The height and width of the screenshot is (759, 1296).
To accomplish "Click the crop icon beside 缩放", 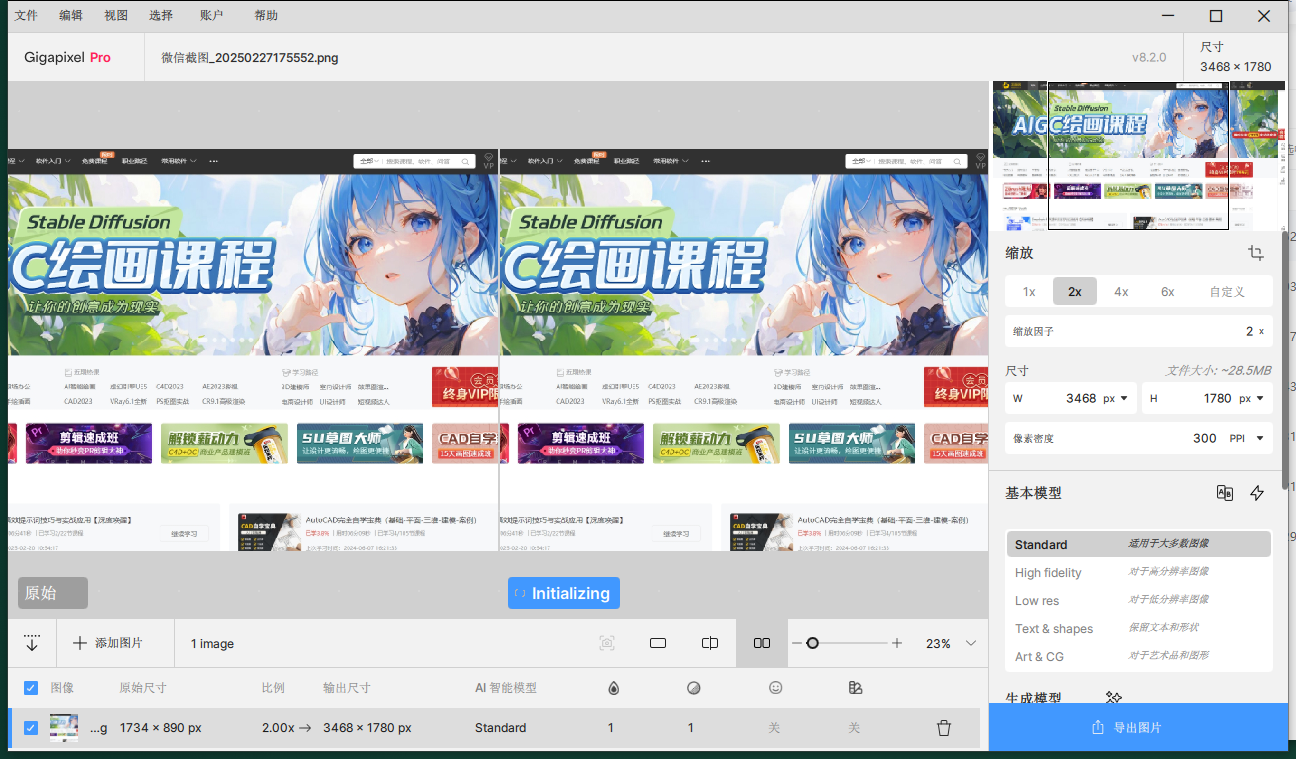I will click(x=1256, y=253).
